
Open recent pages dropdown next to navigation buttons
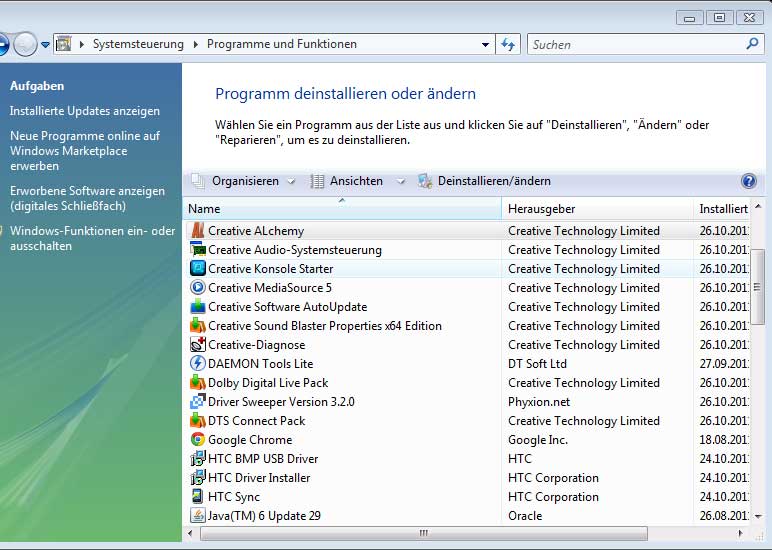(45, 44)
